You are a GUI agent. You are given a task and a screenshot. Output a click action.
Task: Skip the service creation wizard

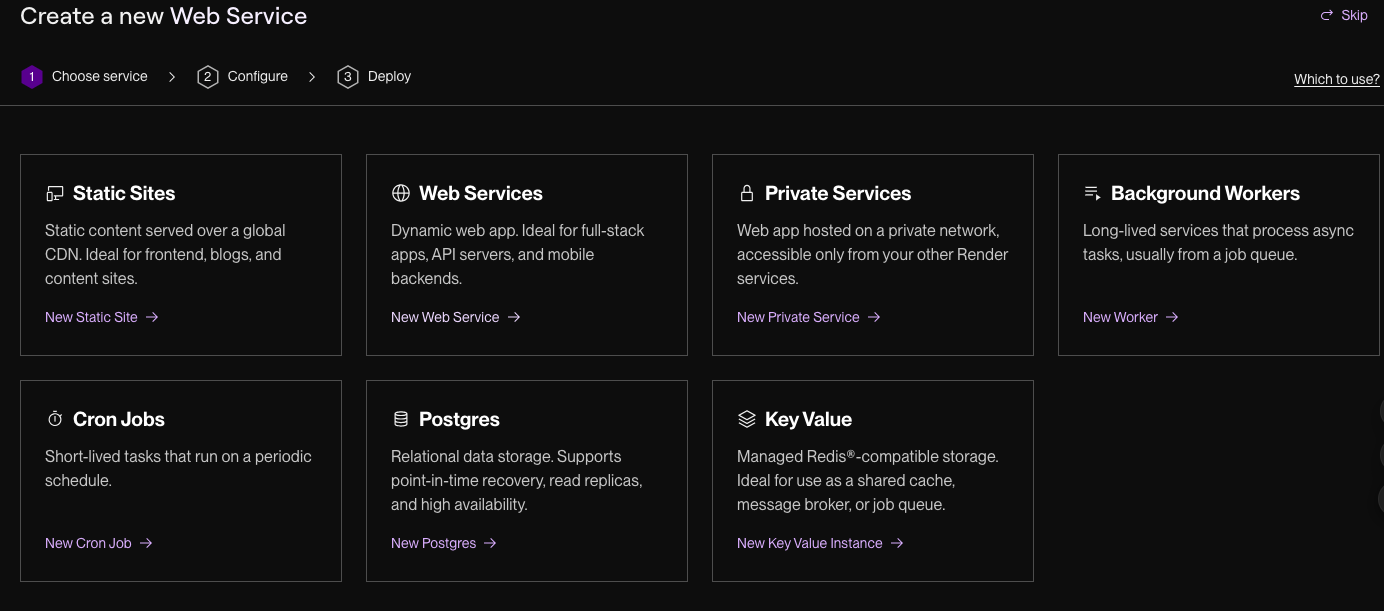point(1344,15)
